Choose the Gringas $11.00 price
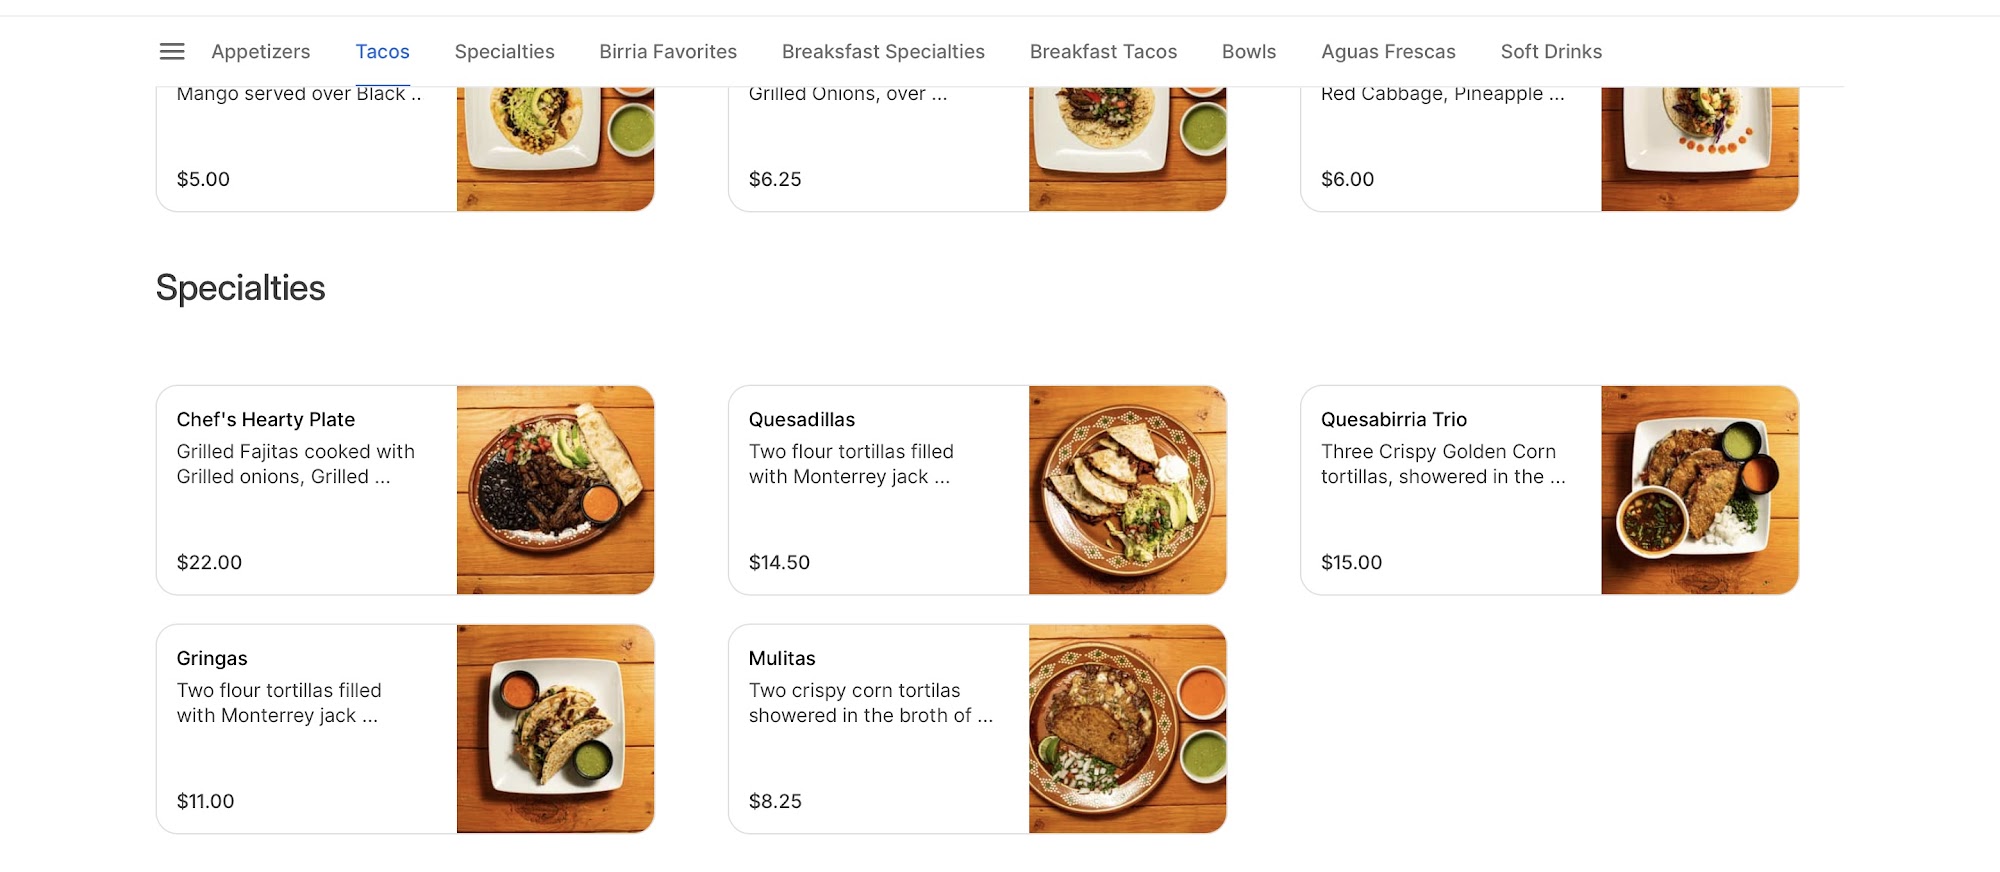The image size is (2000, 872). 205,801
